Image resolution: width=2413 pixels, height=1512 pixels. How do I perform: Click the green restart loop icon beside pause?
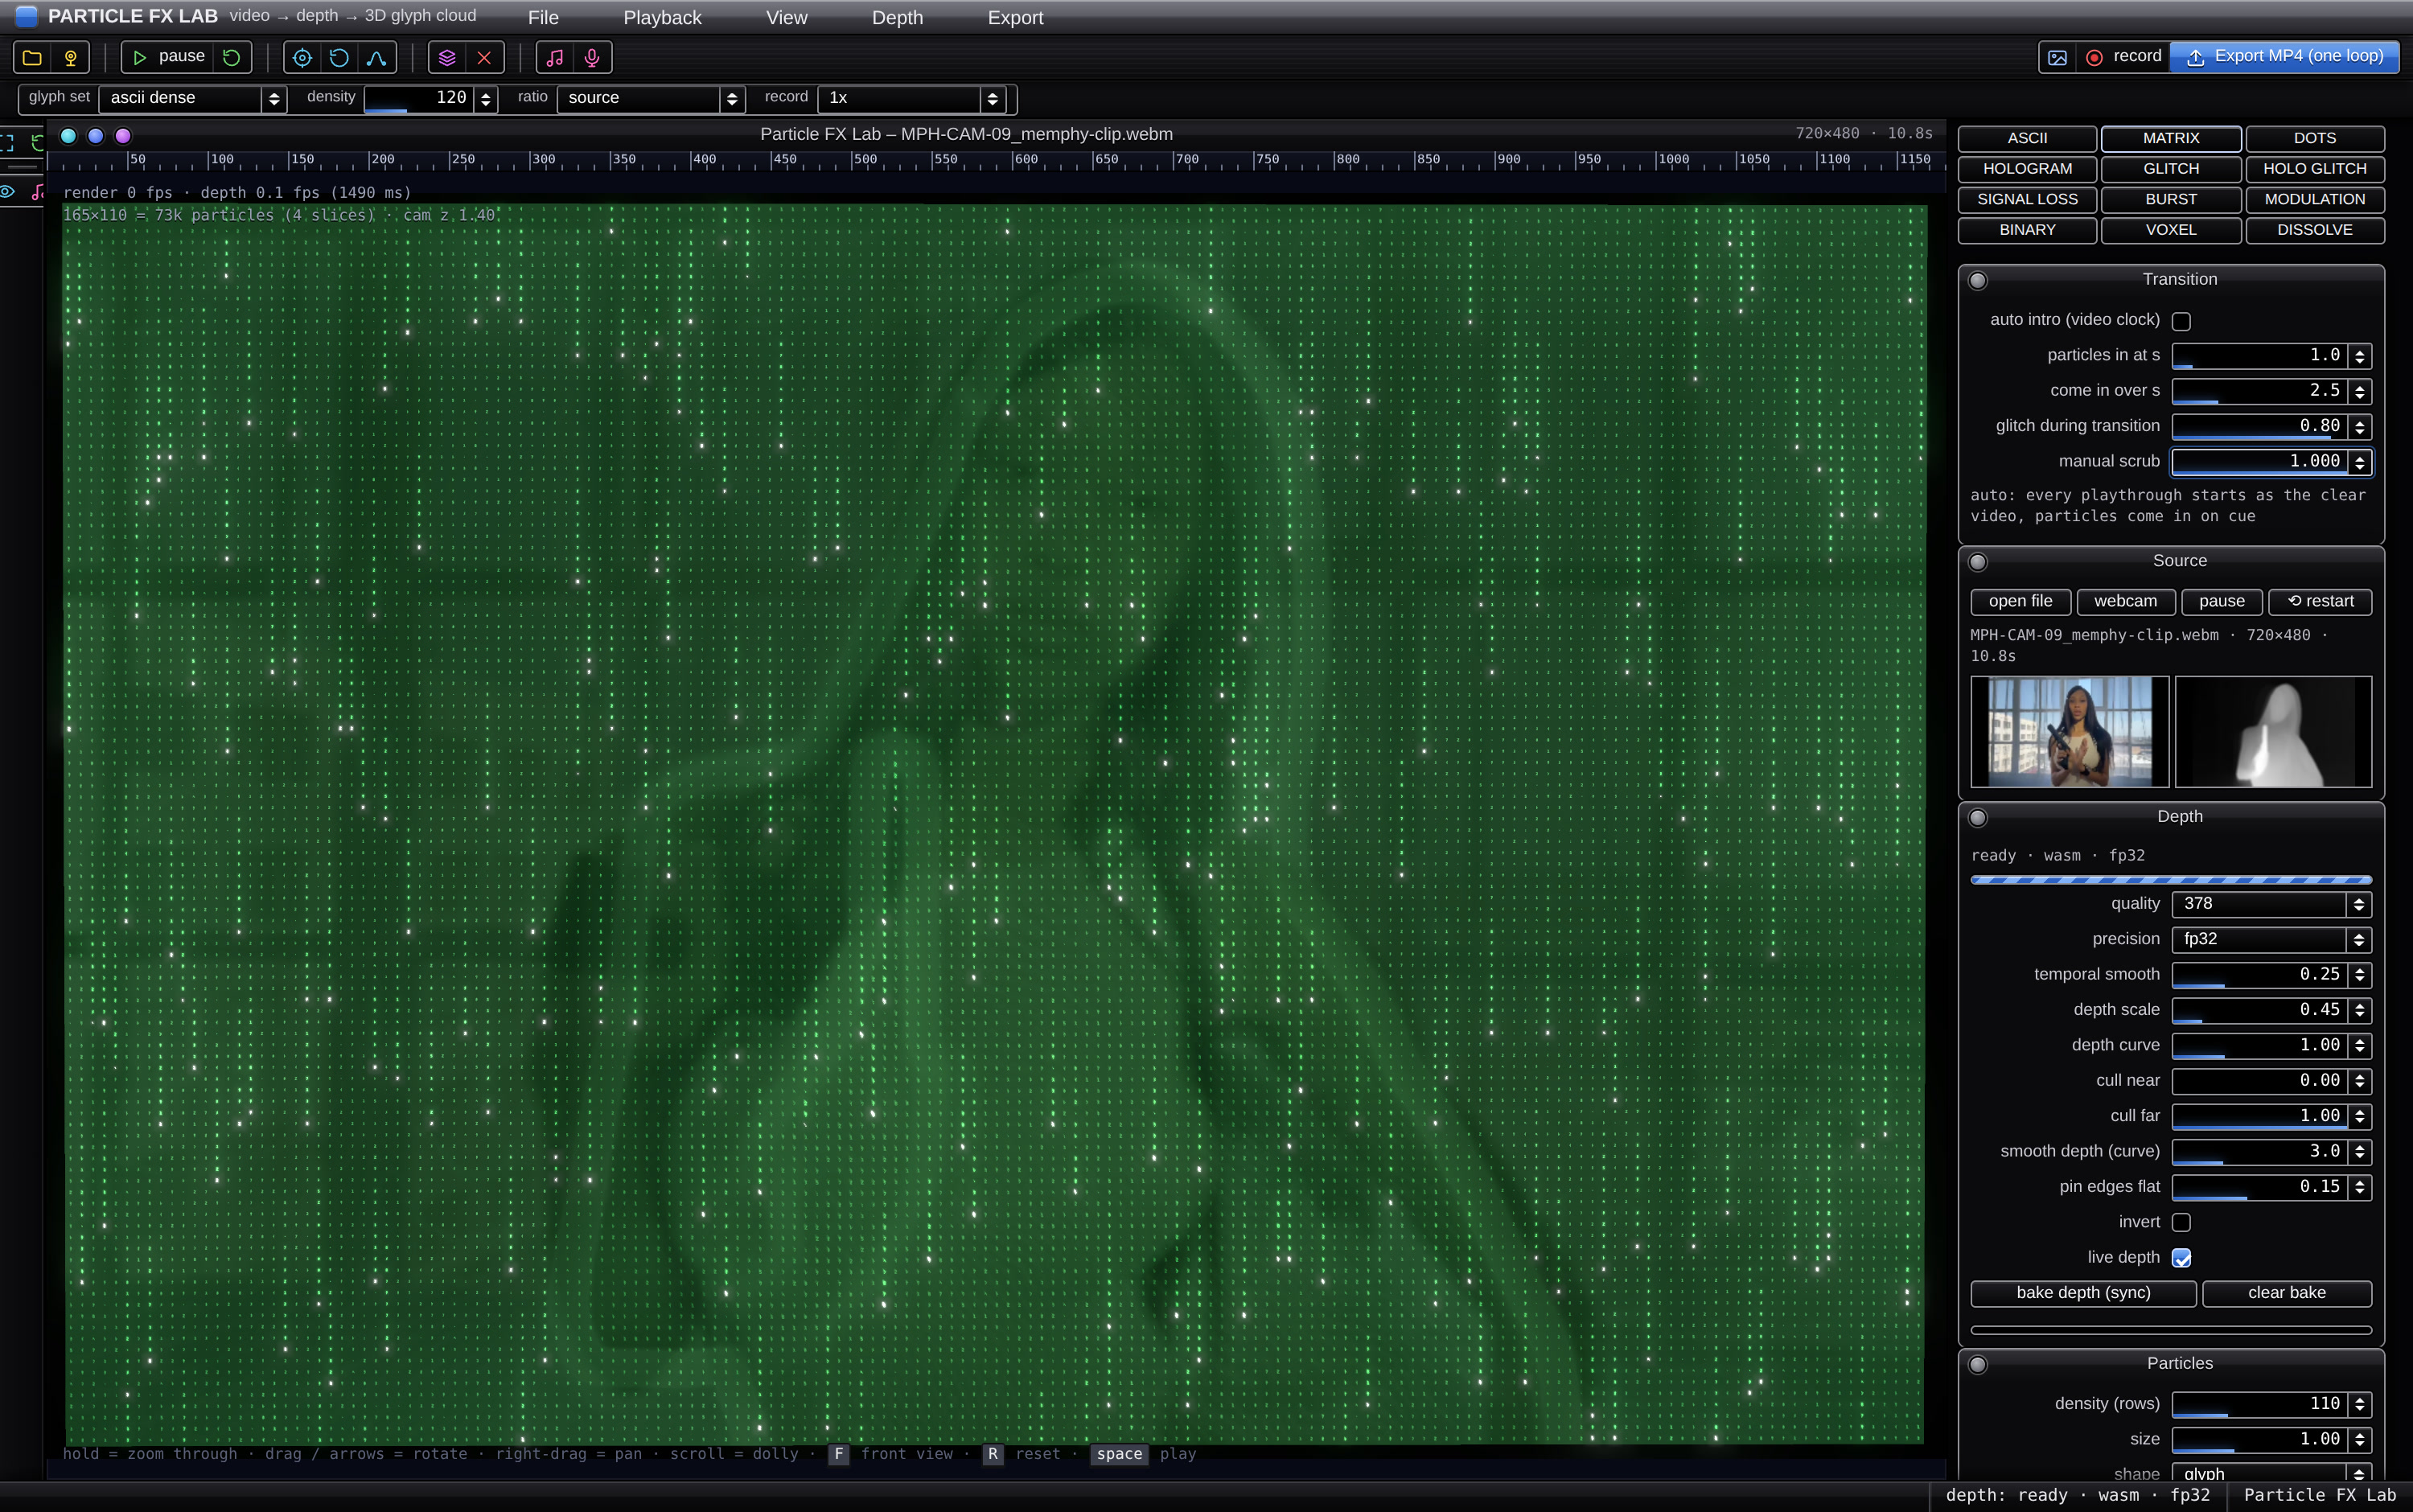pyautogui.click(x=232, y=57)
